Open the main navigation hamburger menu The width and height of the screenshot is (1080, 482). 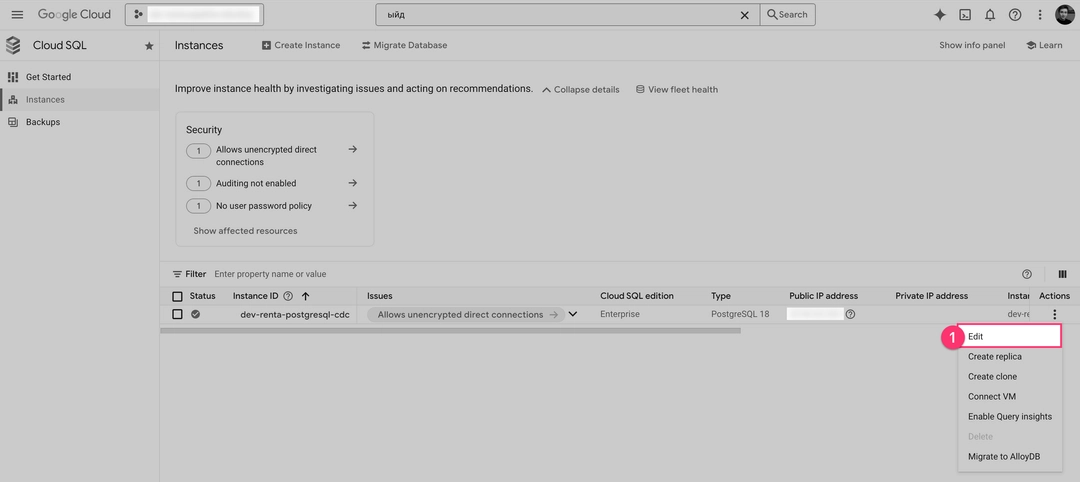pos(17,14)
